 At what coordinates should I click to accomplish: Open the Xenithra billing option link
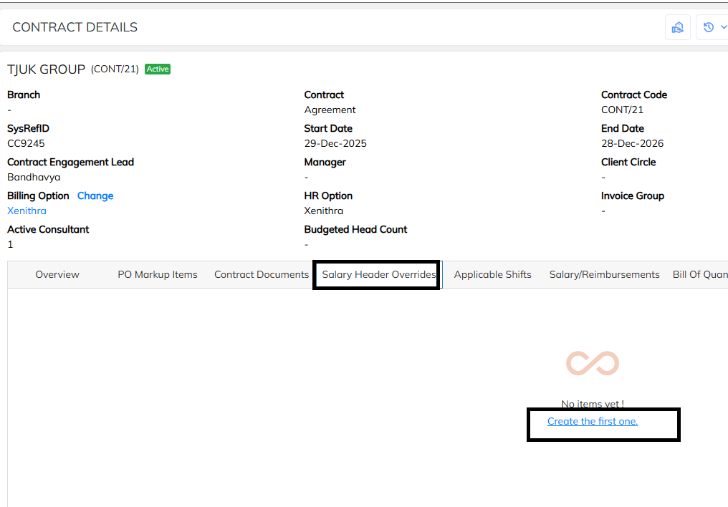[x=27, y=211]
